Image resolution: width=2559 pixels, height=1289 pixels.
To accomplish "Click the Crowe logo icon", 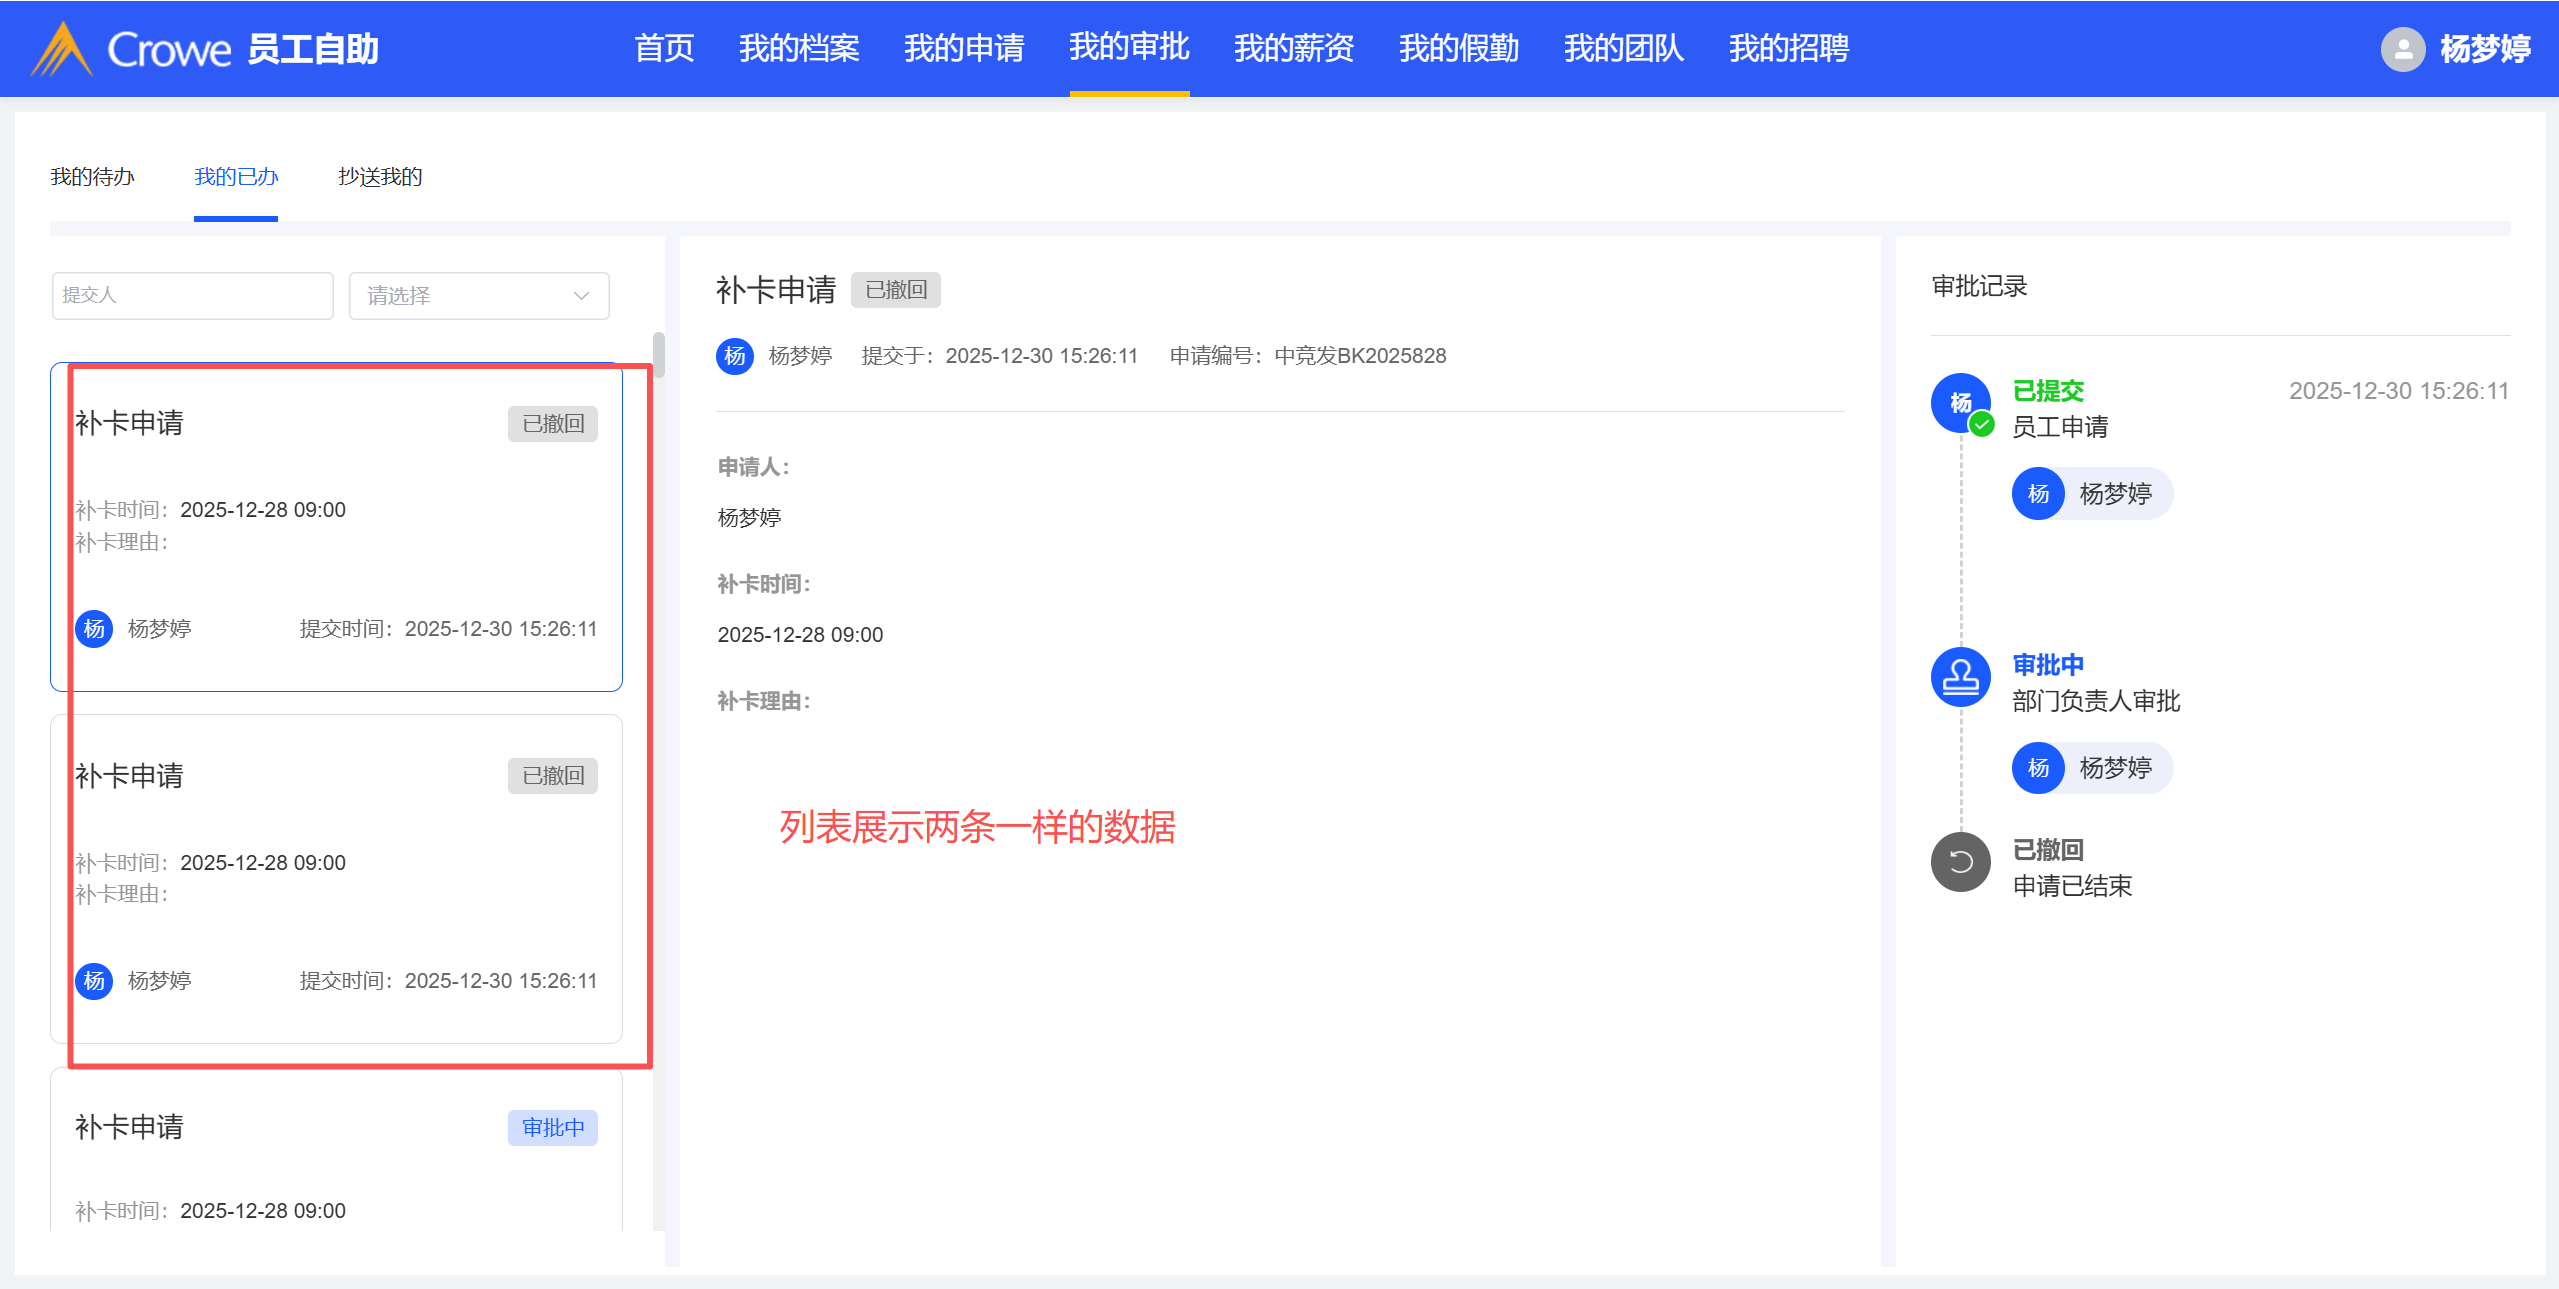I will tap(62, 50).
